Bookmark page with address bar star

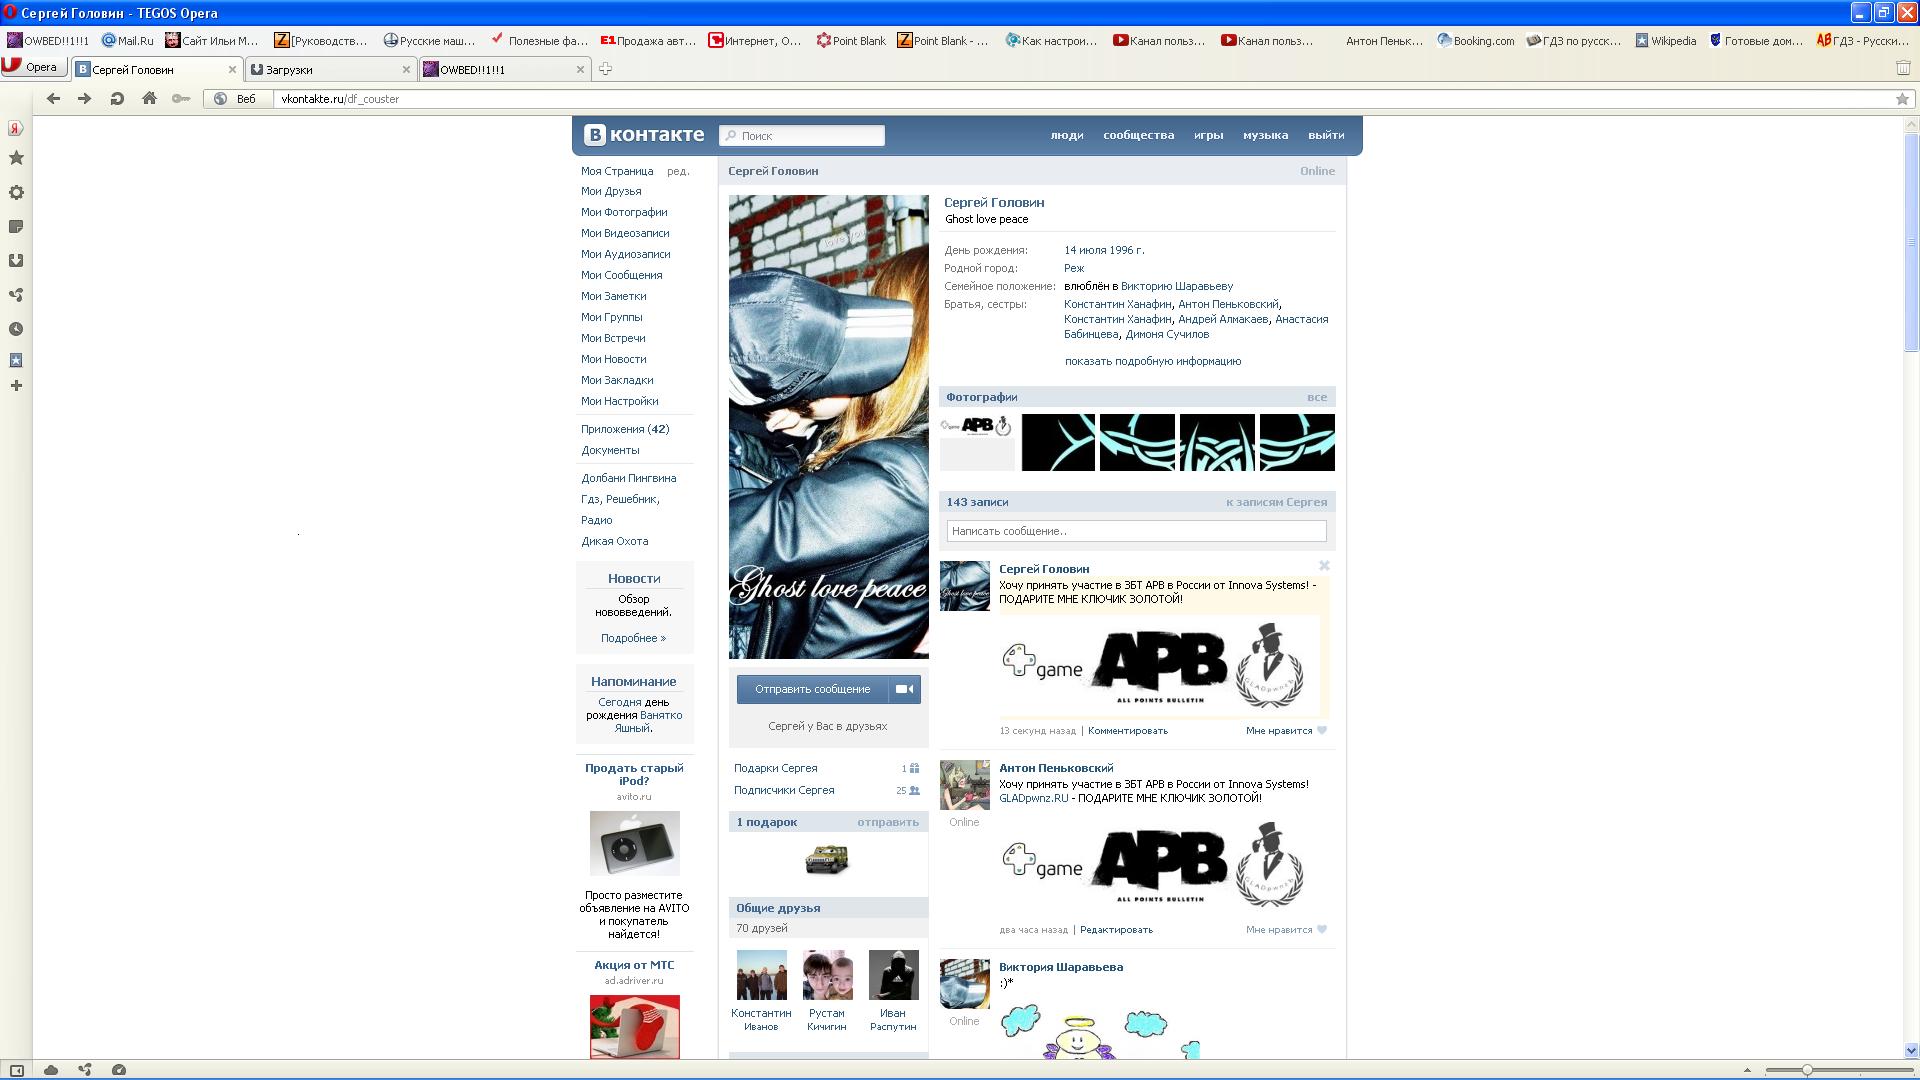1902,99
